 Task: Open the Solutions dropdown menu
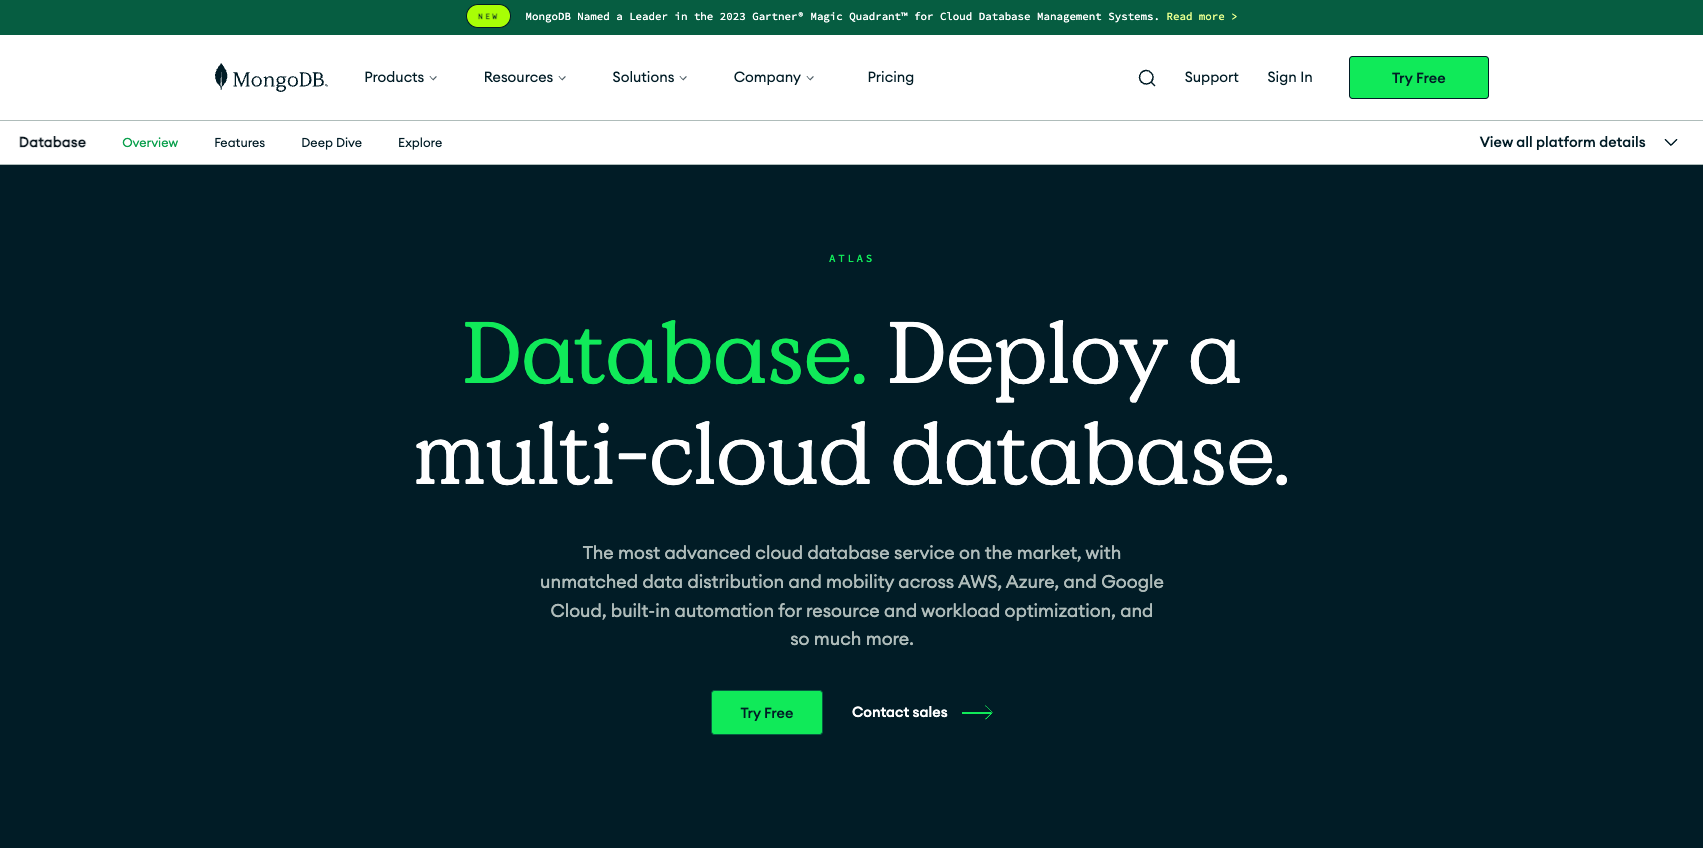650,77
